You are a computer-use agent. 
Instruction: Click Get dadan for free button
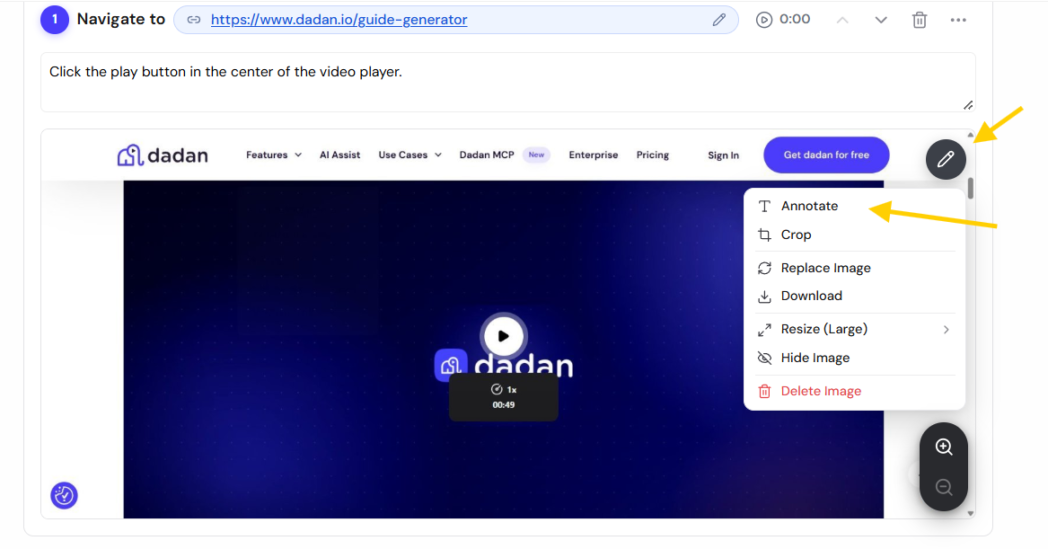pos(826,155)
